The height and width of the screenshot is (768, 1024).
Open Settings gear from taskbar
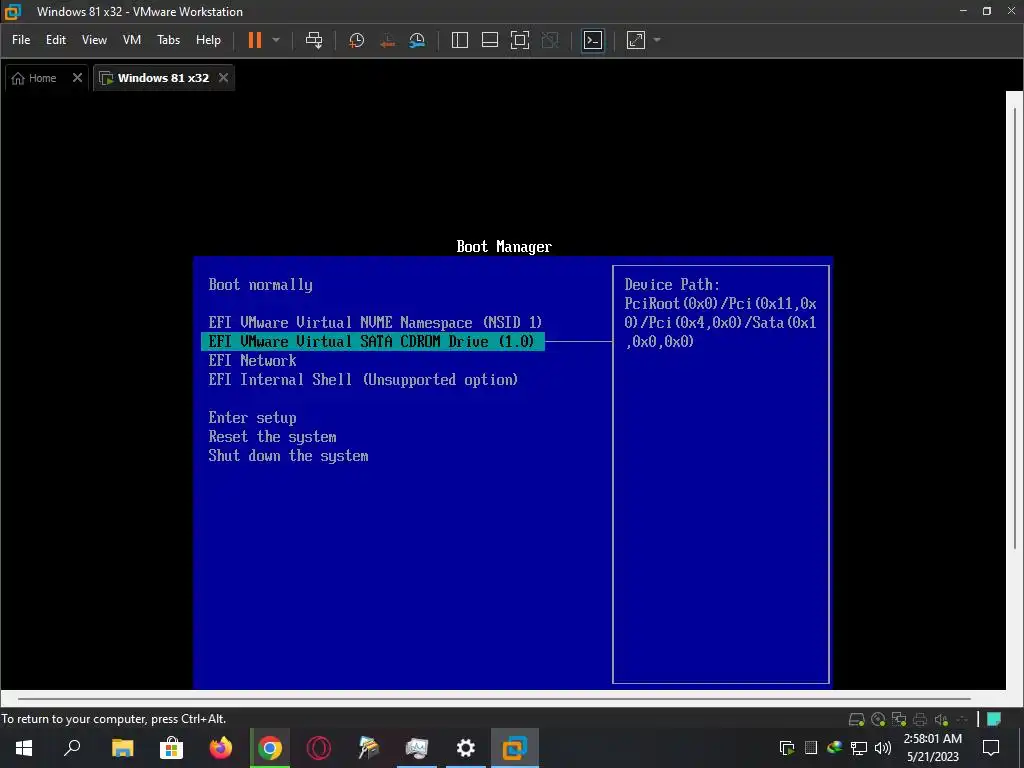click(466, 748)
